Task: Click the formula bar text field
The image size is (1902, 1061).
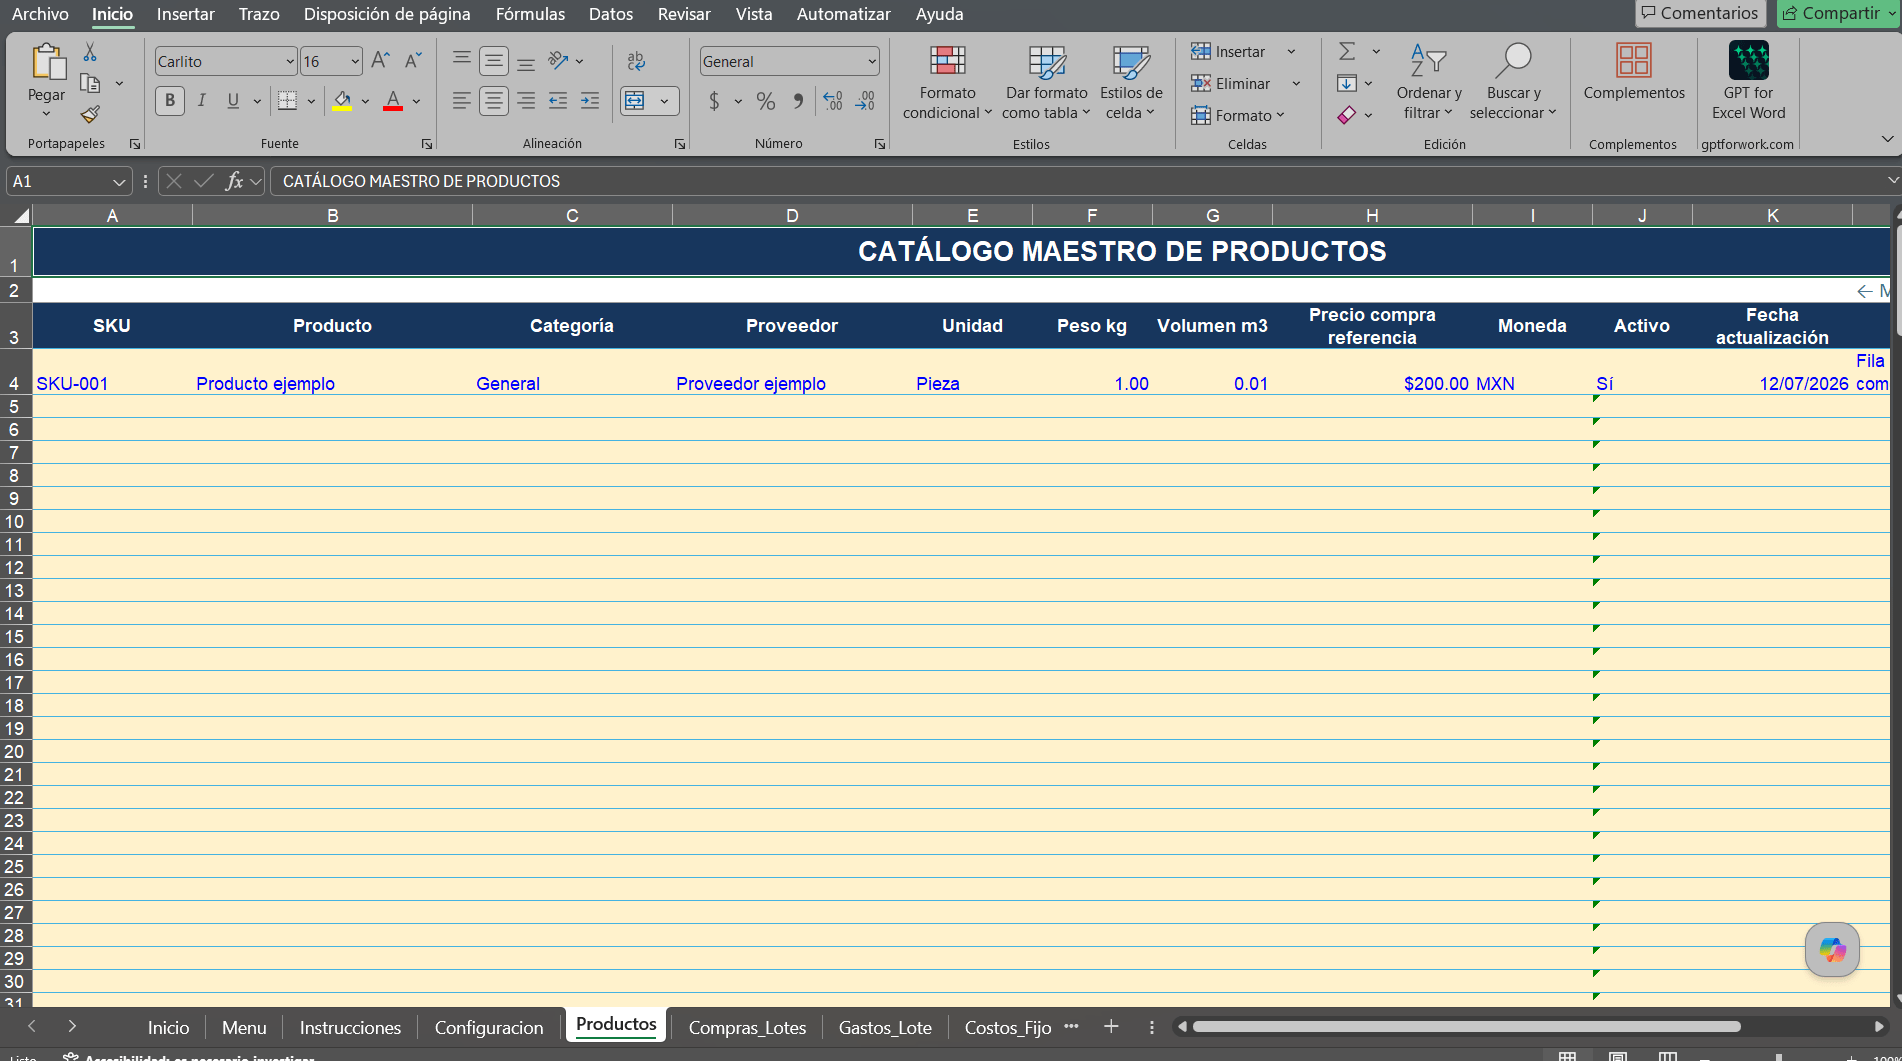Action: [x=1078, y=181]
